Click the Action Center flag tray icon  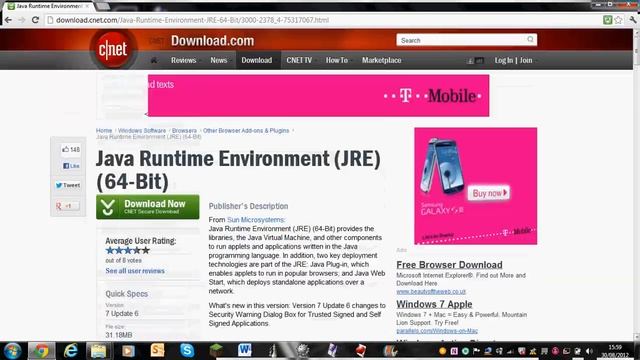coord(476,351)
